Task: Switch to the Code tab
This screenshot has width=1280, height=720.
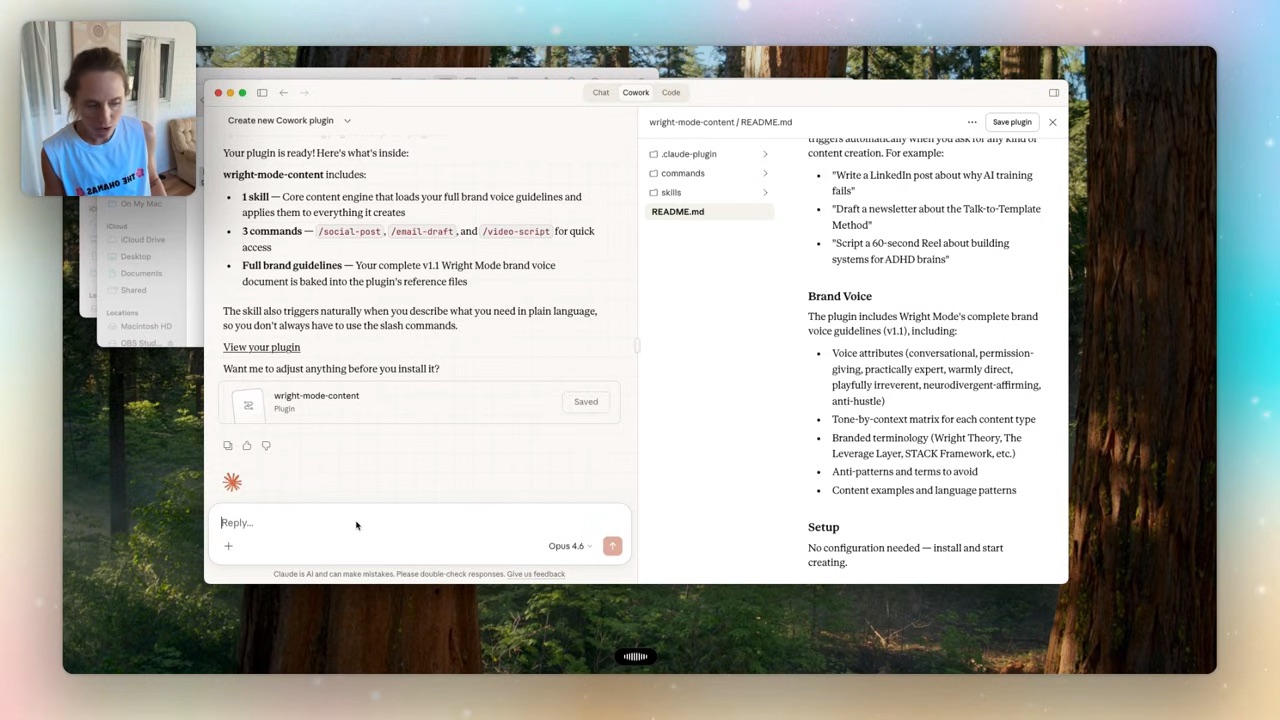Action: coord(671,93)
